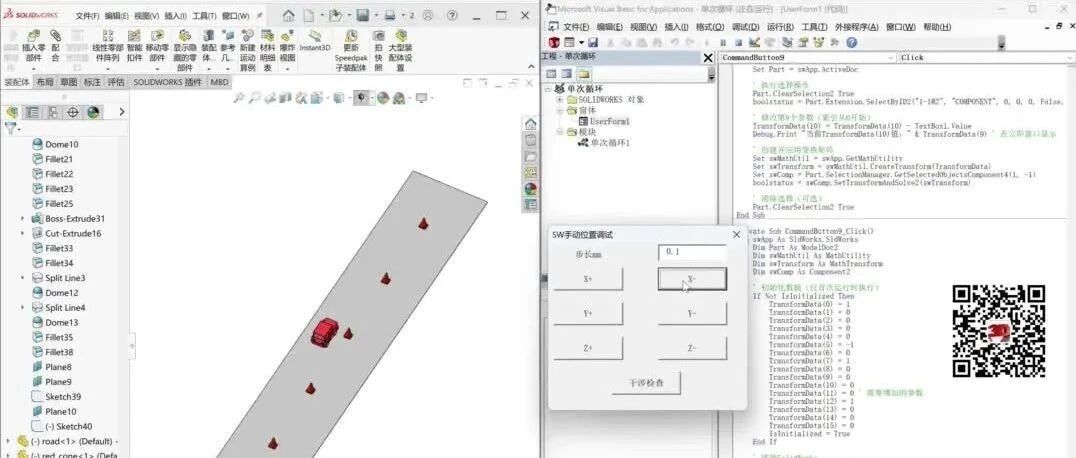Click 更新Speedpak子装配体 icon
This screenshot has height=458, width=1076.
coord(351,35)
